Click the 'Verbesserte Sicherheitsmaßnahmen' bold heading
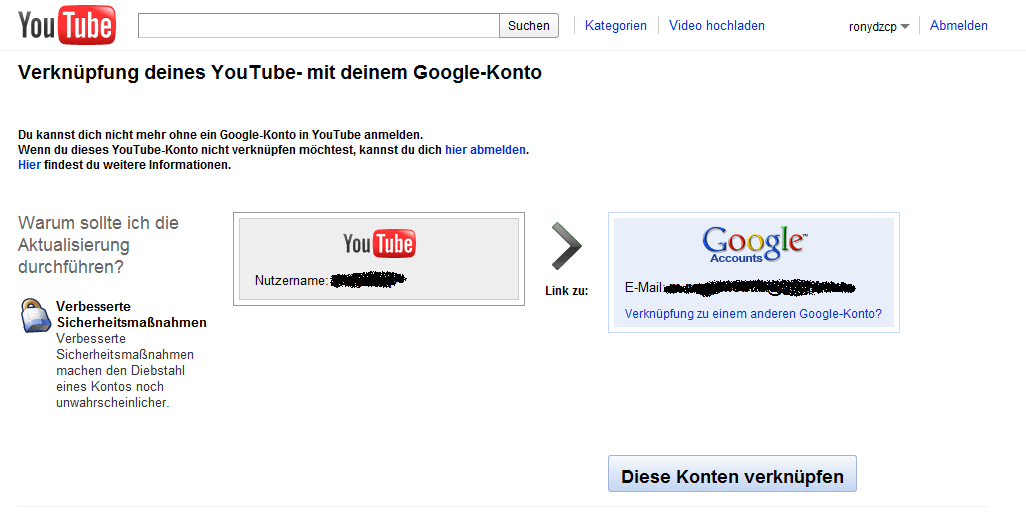 [132, 314]
